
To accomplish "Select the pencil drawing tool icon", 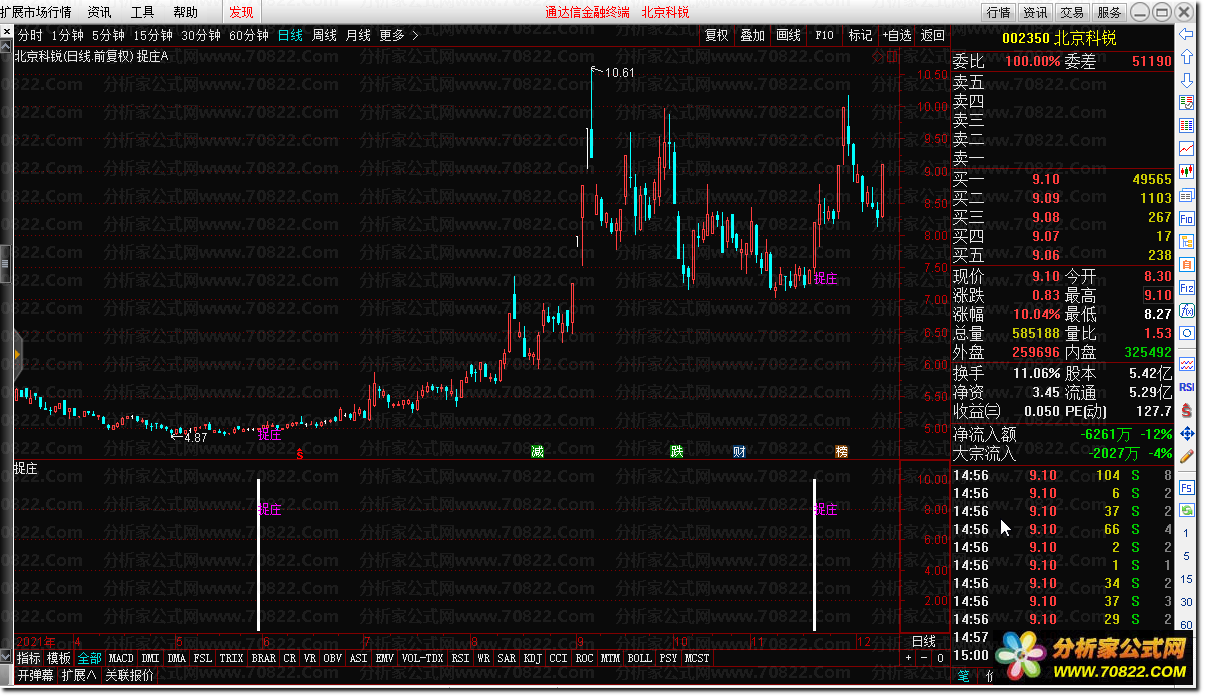I will click(1186, 456).
